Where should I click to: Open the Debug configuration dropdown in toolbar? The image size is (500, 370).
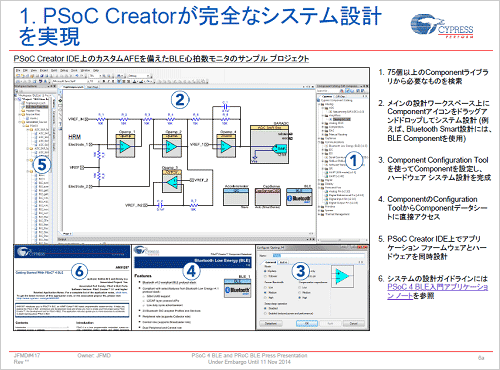[139, 76]
